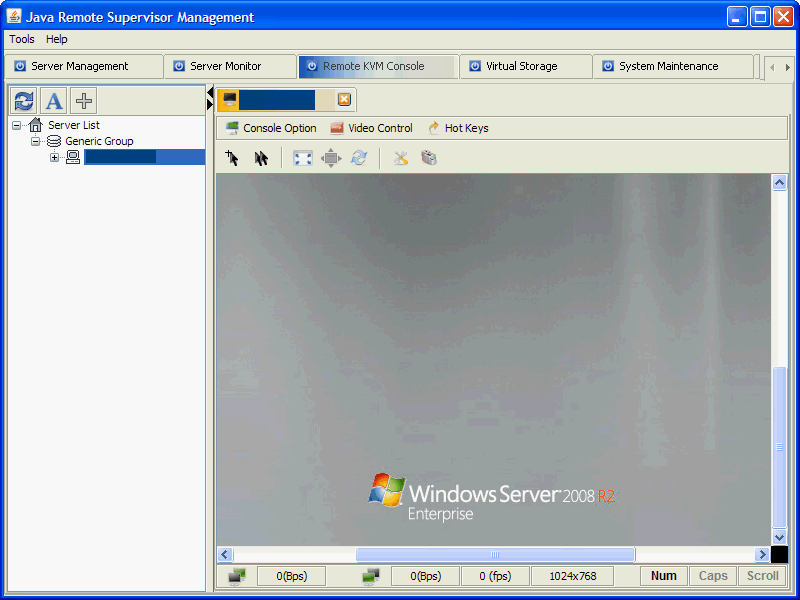Image resolution: width=800 pixels, height=600 pixels.
Task: Click the monitor icon on console session tab
Action: point(230,99)
